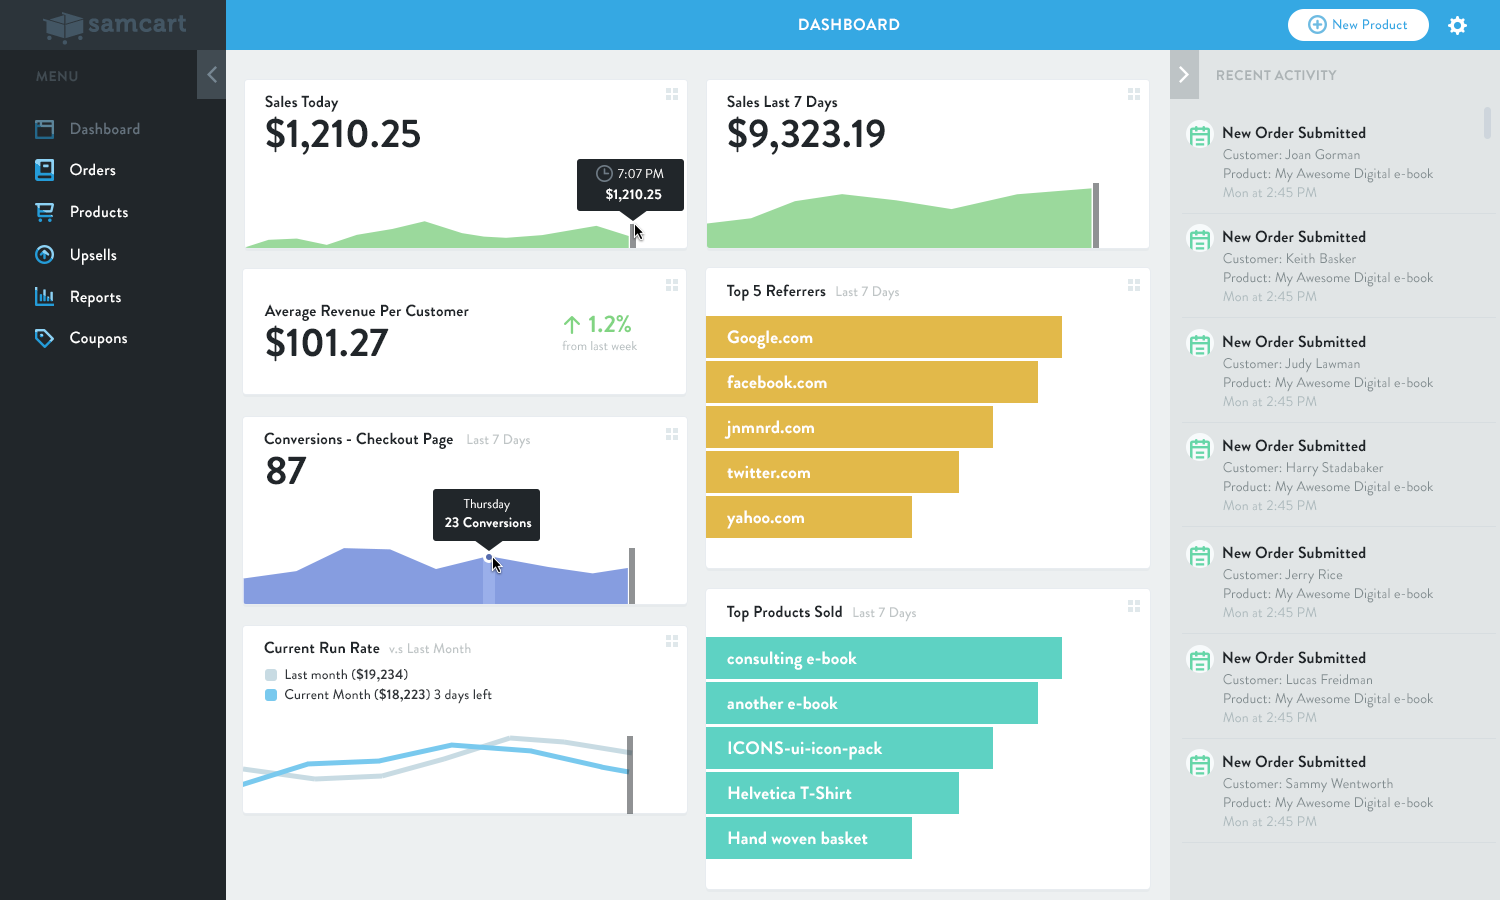Click the clock icon in the 7:07 PM tooltip
1500x900 pixels.
click(x=604, y=173)
